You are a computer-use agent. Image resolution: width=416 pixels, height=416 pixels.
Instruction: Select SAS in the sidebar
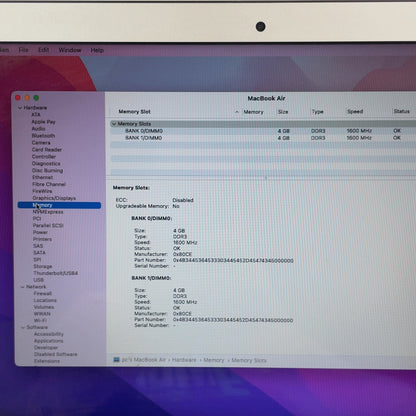tap(38, 246)
